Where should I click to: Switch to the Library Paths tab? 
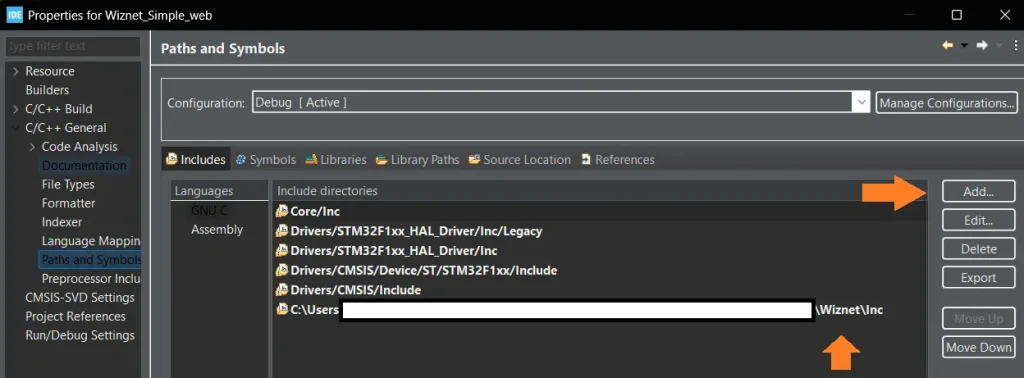418,159
